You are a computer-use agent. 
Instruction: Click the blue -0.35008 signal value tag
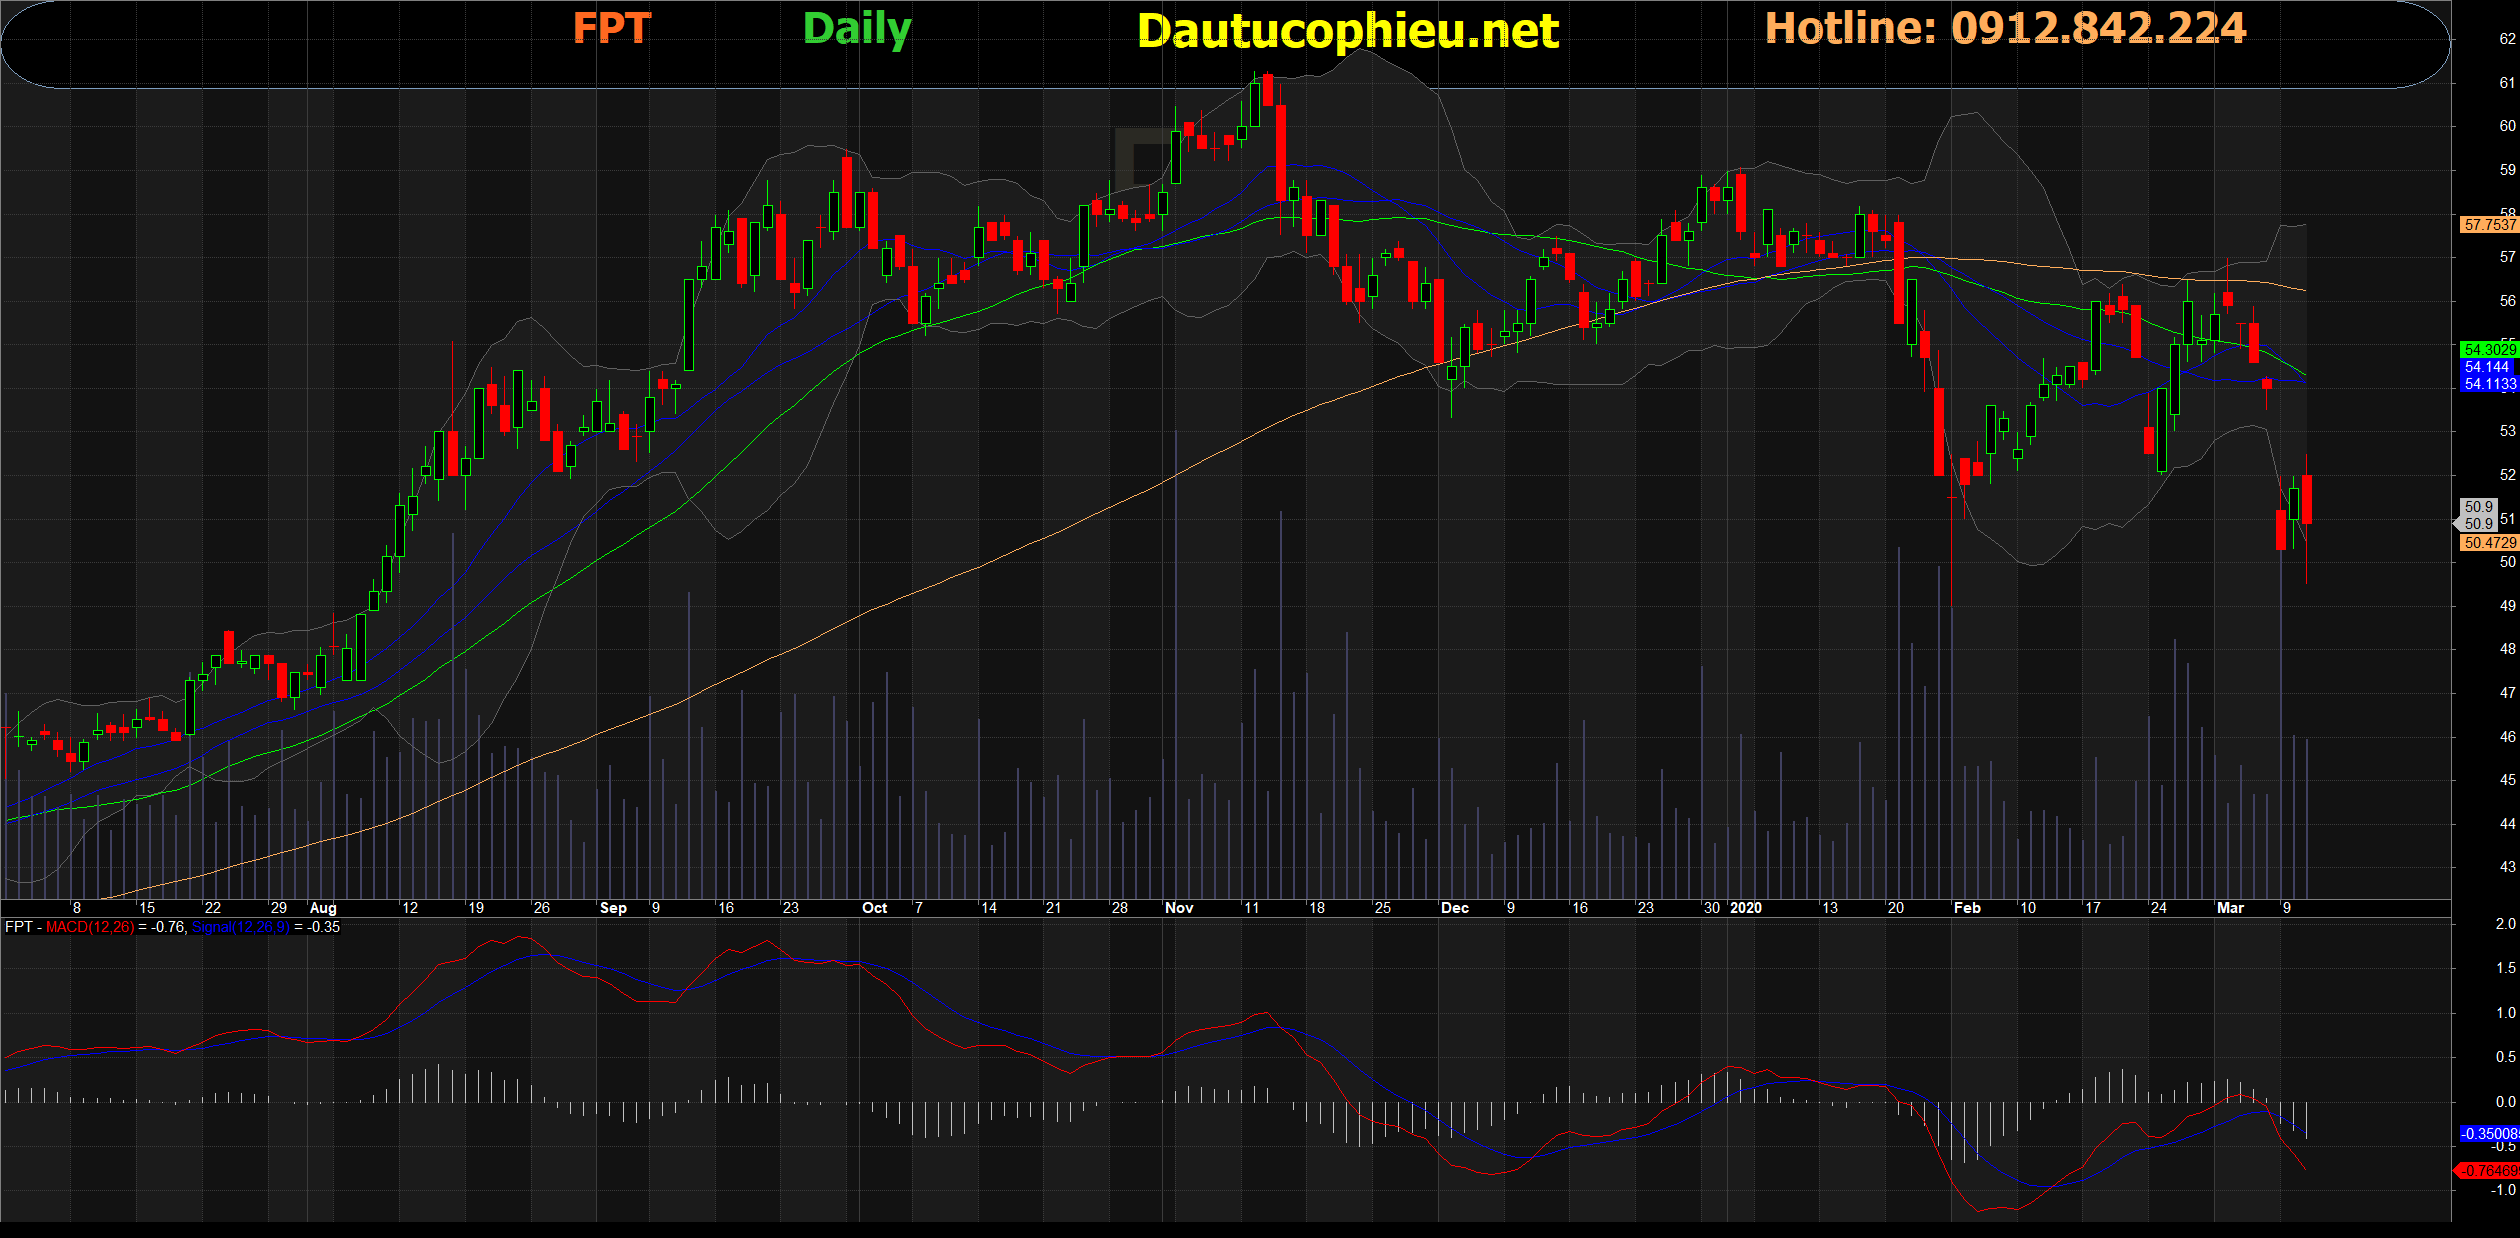2489,1133
